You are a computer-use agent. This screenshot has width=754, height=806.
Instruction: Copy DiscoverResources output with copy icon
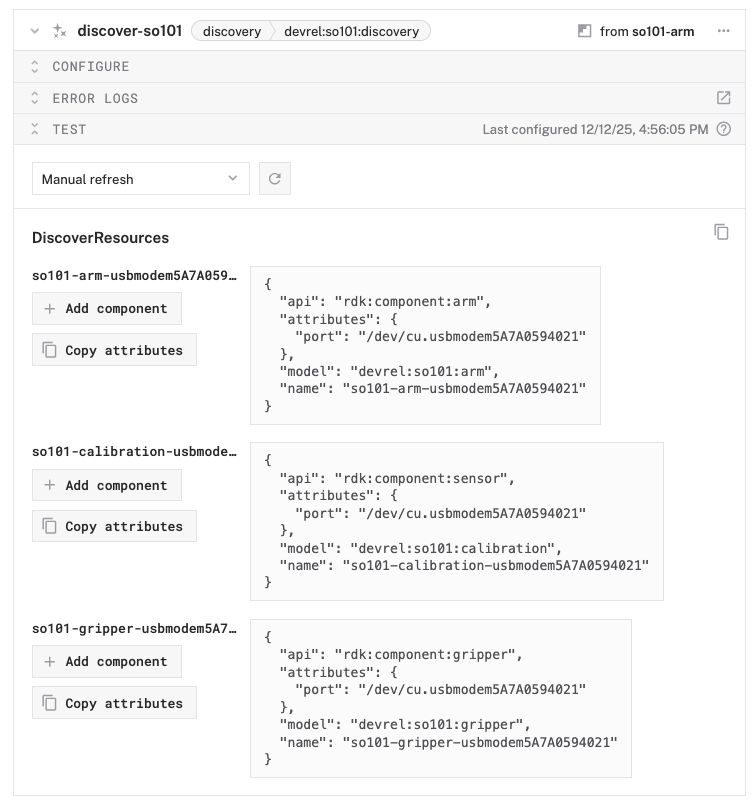(721, 232)
